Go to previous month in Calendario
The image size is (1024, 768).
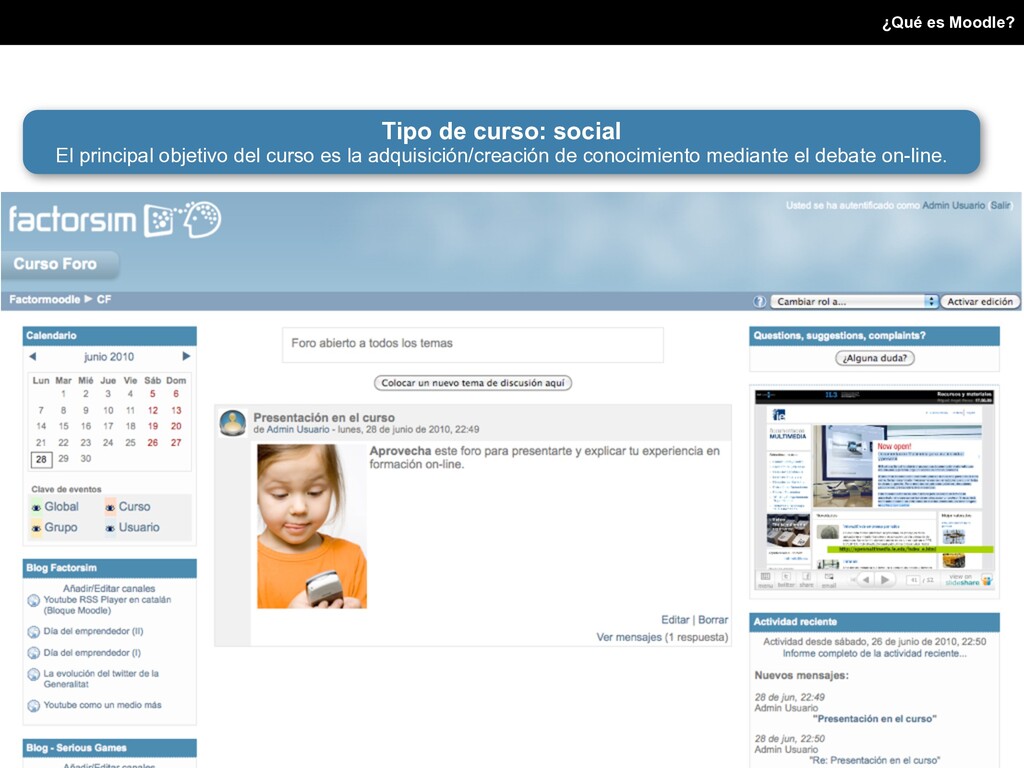point(33,357)
